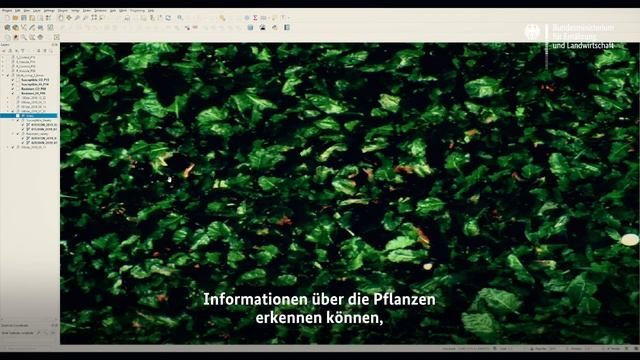Click the New GeoPackage Layer icon
Screen dimensions: 640x360
(x=15, y=27)
